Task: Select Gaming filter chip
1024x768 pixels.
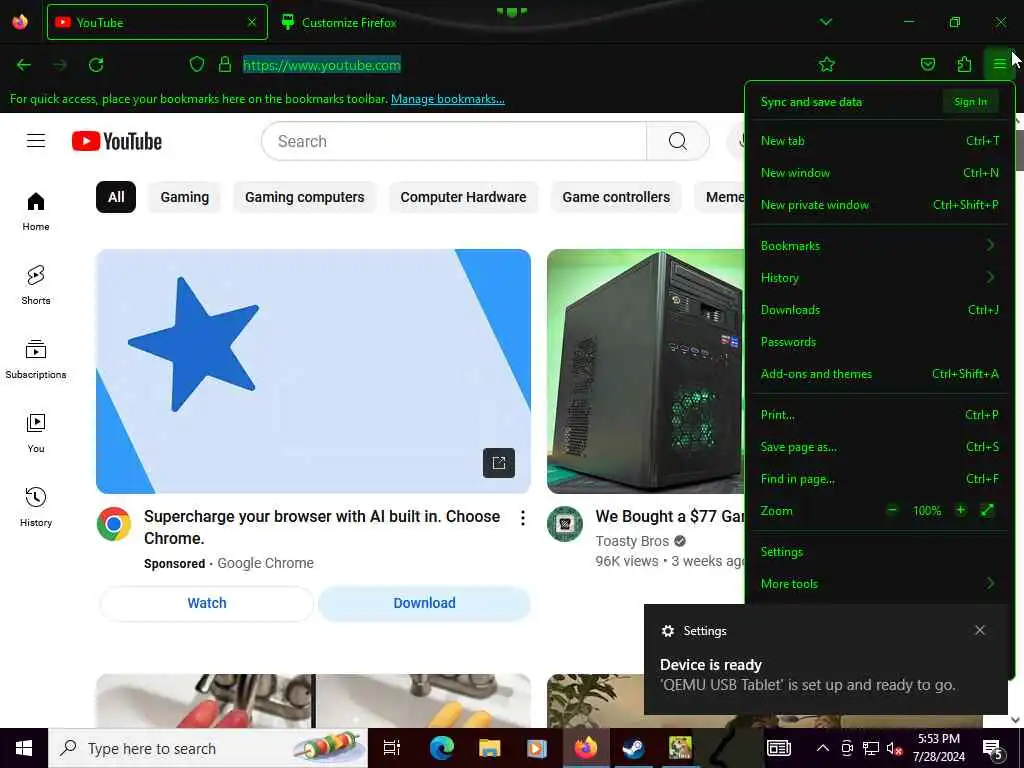Action: [185, 197]
